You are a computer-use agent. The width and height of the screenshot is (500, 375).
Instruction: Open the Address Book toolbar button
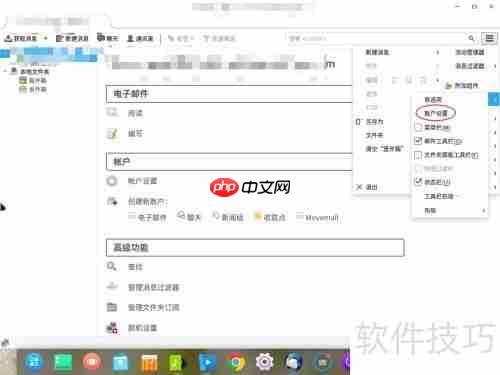pyautogui.click(x=140, y=38)
